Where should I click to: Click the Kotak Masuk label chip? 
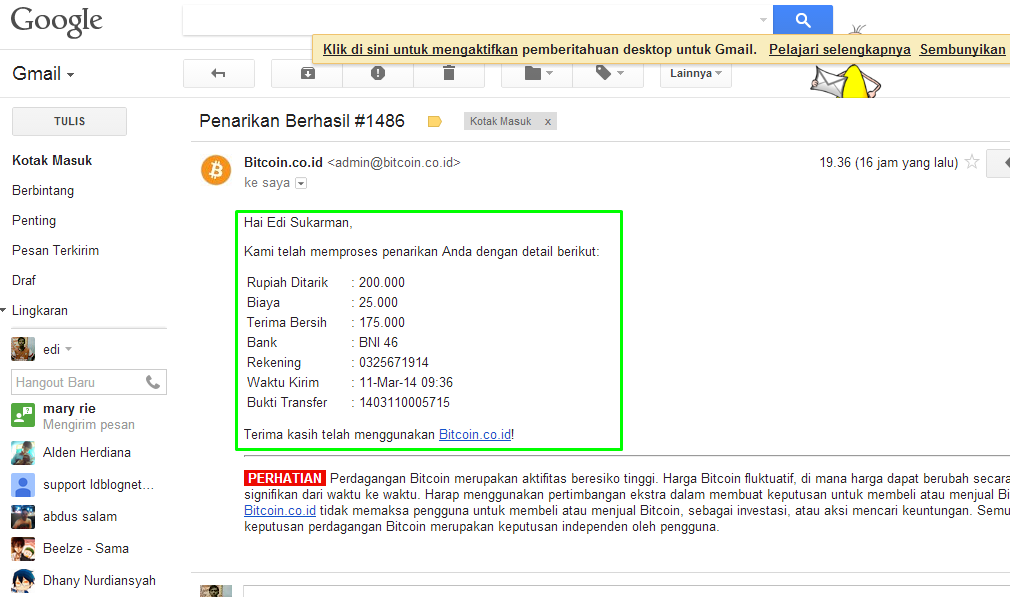(x=500, y=121)
